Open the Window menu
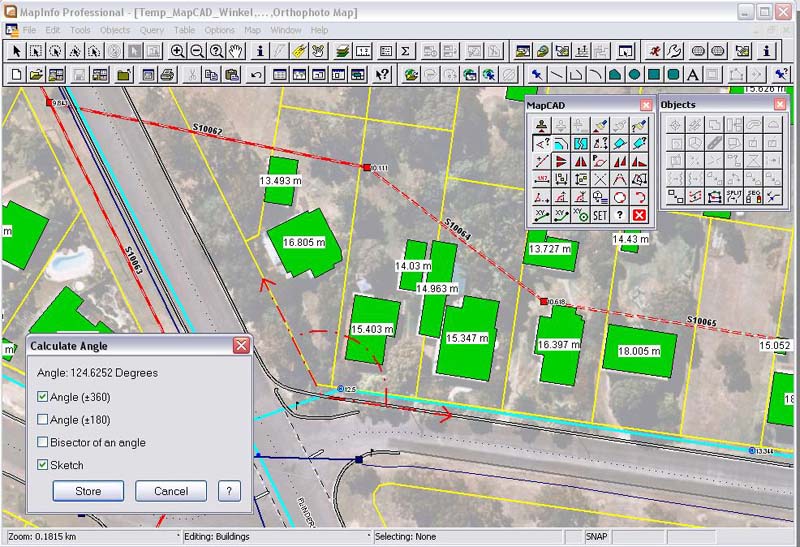The height and width of the screenshot is (547, 800). point(286,30)
